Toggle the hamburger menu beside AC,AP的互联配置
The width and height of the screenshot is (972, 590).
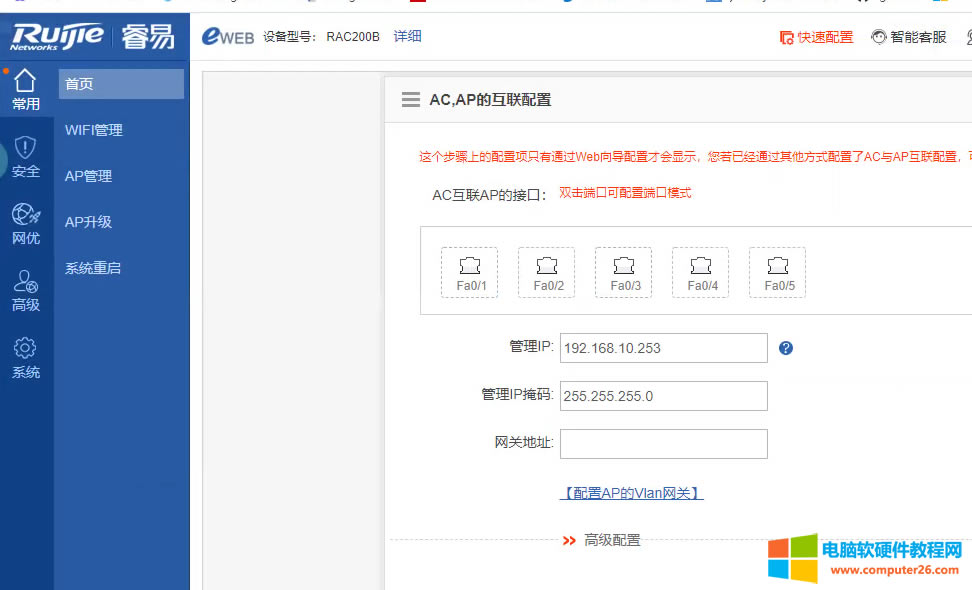tap(410, 100)
